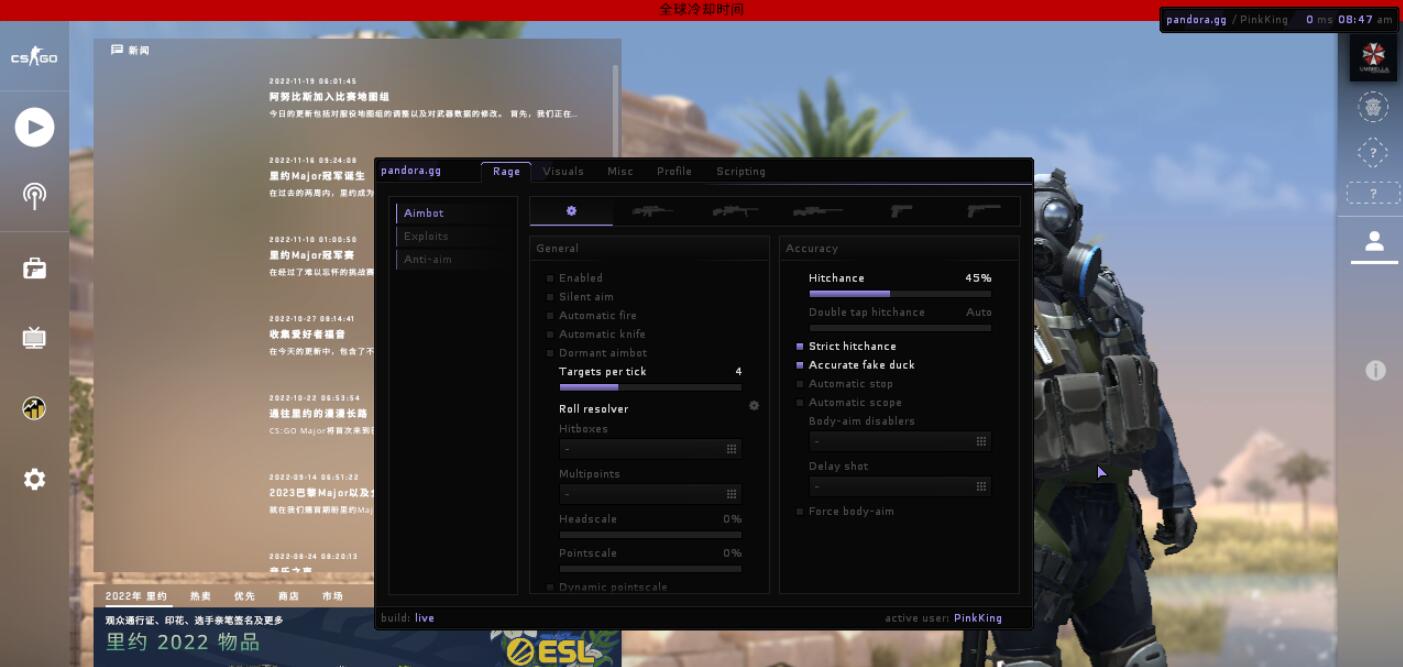Click the broadcast antenna icon in the sidebar
Image resolution: width=1403 pixels, height=667 pixels.
(34, 196)
